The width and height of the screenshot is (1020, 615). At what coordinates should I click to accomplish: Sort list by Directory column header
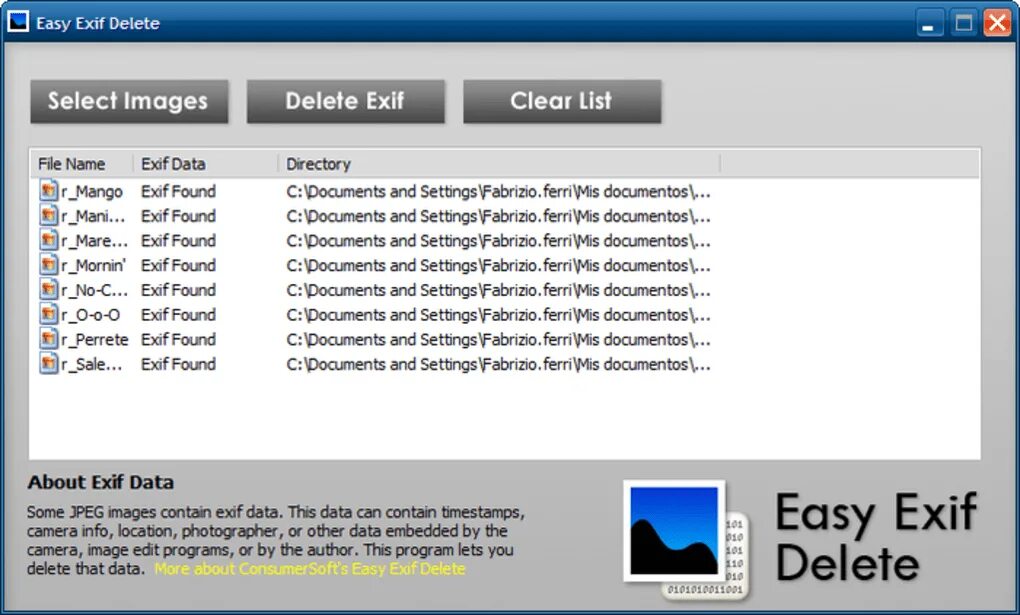pyautogui.click(x=500, y=164)
